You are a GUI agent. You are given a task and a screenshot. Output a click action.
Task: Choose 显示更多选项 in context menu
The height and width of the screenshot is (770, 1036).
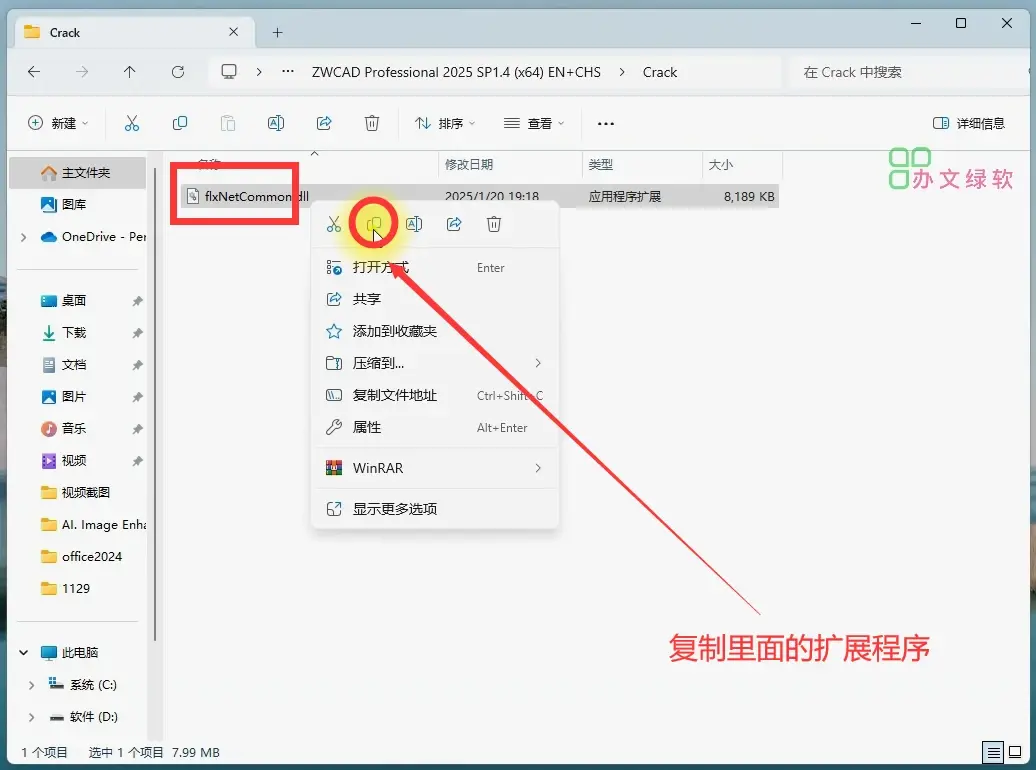(435, 509)
